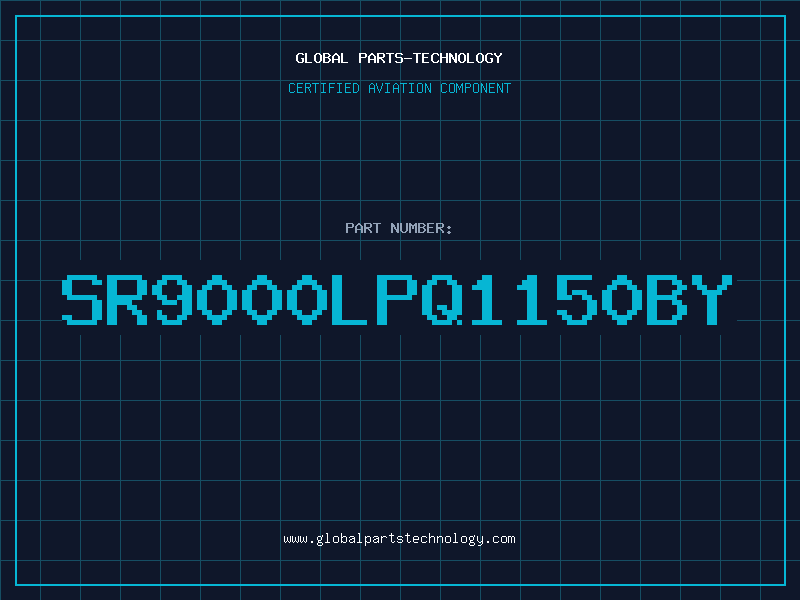Select the word NUMBER: in the label
Screen dimensions: 800x600
[421, 228]
